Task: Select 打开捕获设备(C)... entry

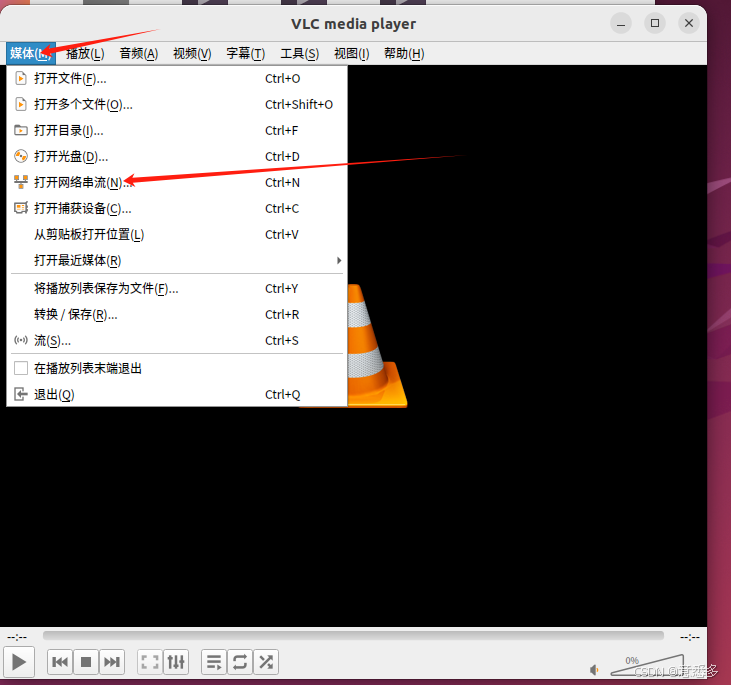Action: (x=177, y=208)
